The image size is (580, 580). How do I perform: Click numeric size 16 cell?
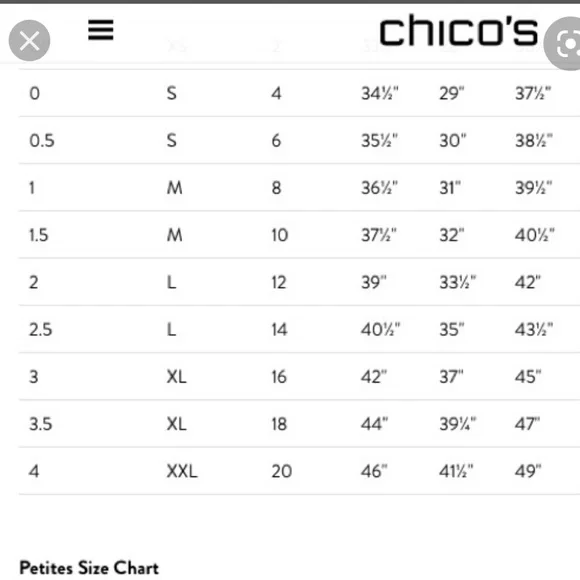[279, 377]
